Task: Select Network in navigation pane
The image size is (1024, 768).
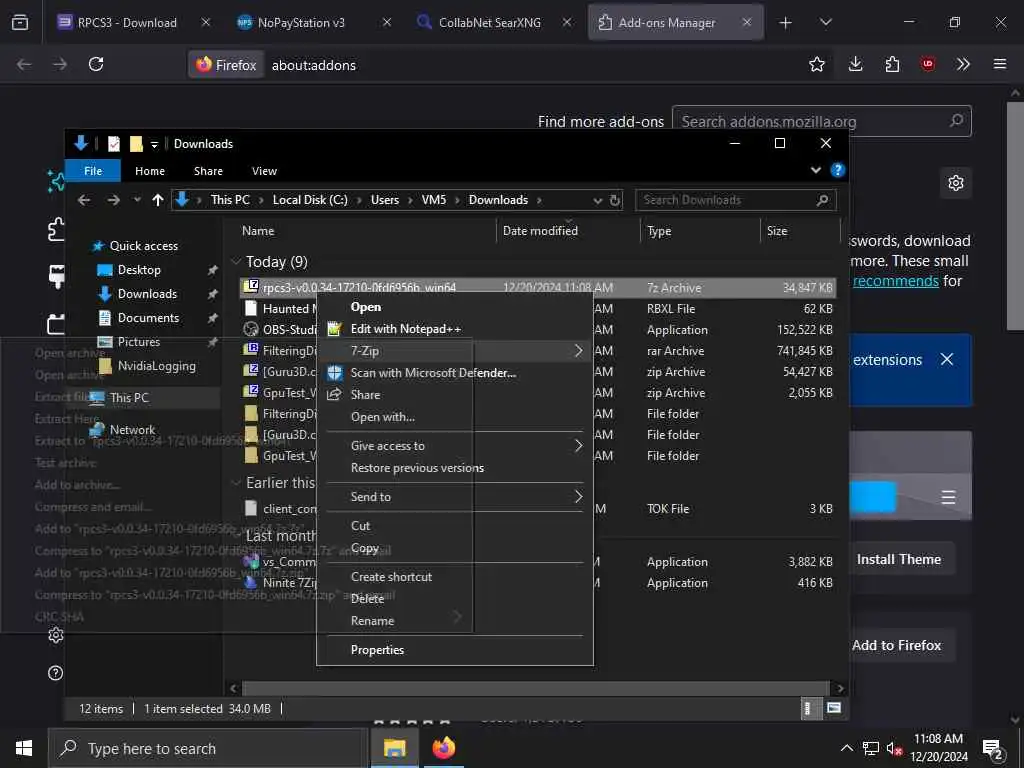Action: point(132,430)
